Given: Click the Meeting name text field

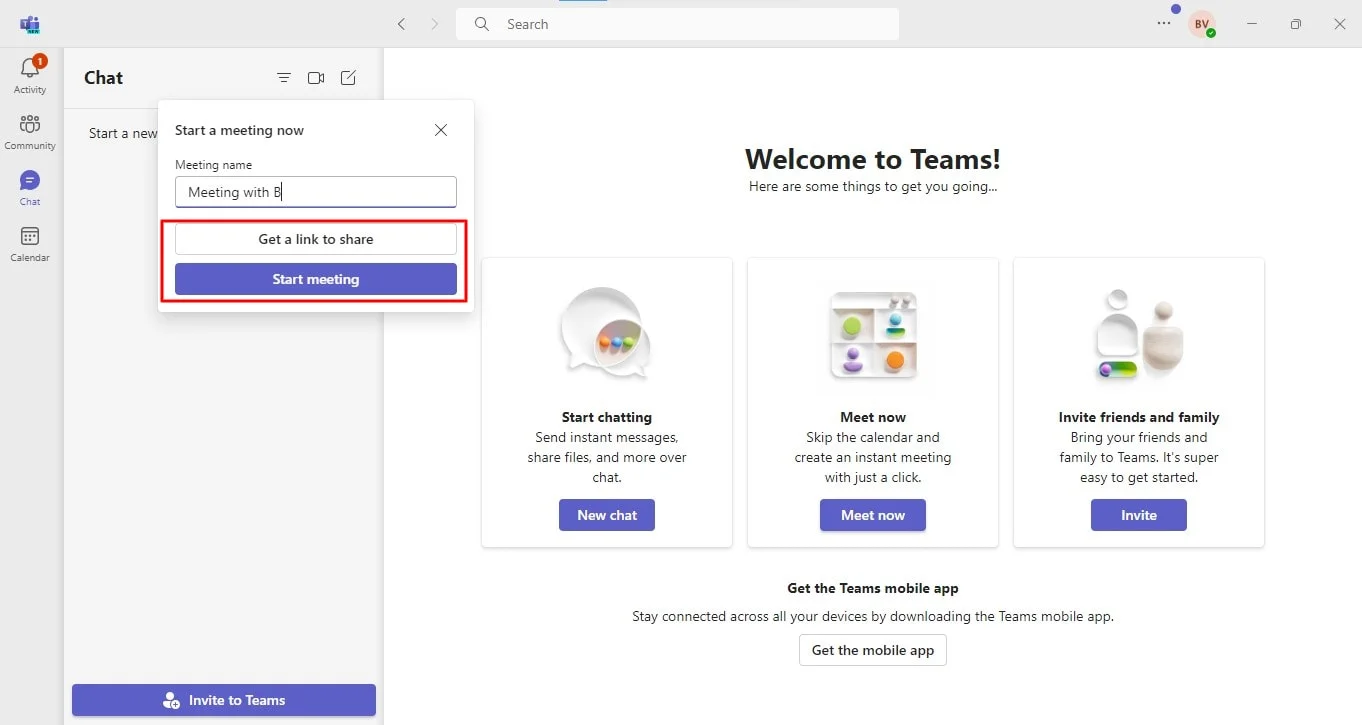Looking at the screenshot, I should click(x=316, y=192).
